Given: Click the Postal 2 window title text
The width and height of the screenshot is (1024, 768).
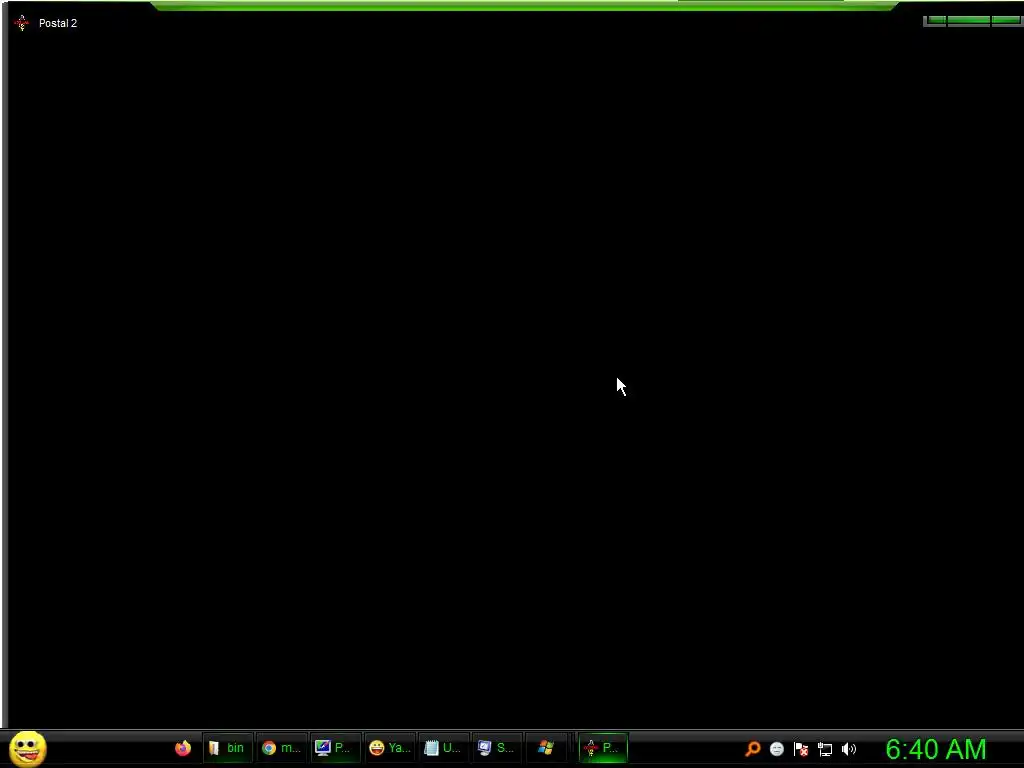Looking at the screenshot, I should point(58,23).
